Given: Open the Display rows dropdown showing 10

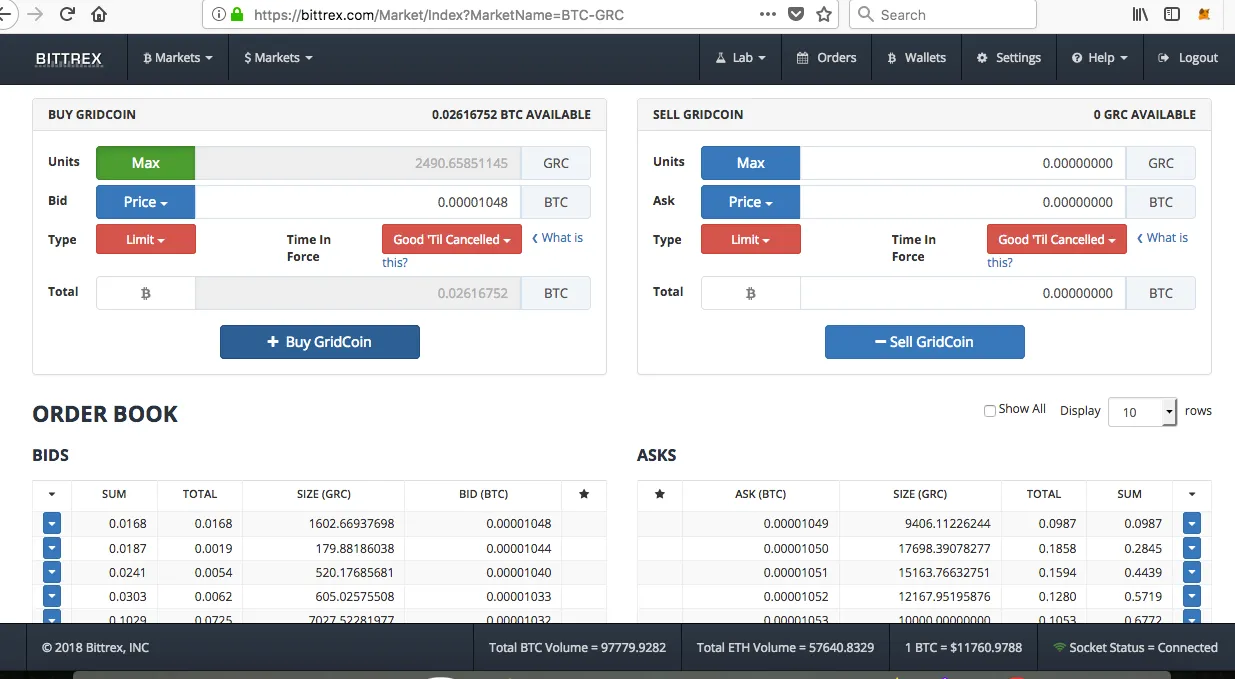Looking at the screenshot, I should pos(1142,411).
